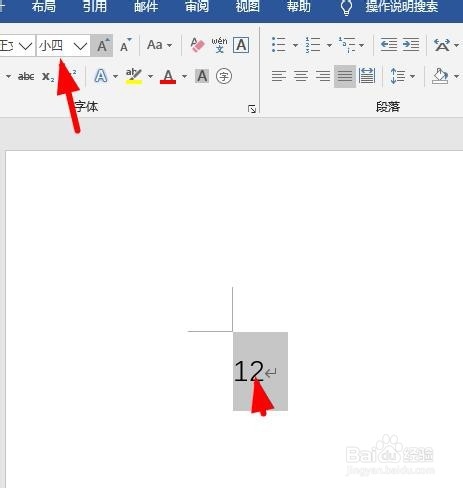Apply paragraph shading with the paint bucket
Image resolution: width=463 pixels, height=488 pixels.
point(440,76)
